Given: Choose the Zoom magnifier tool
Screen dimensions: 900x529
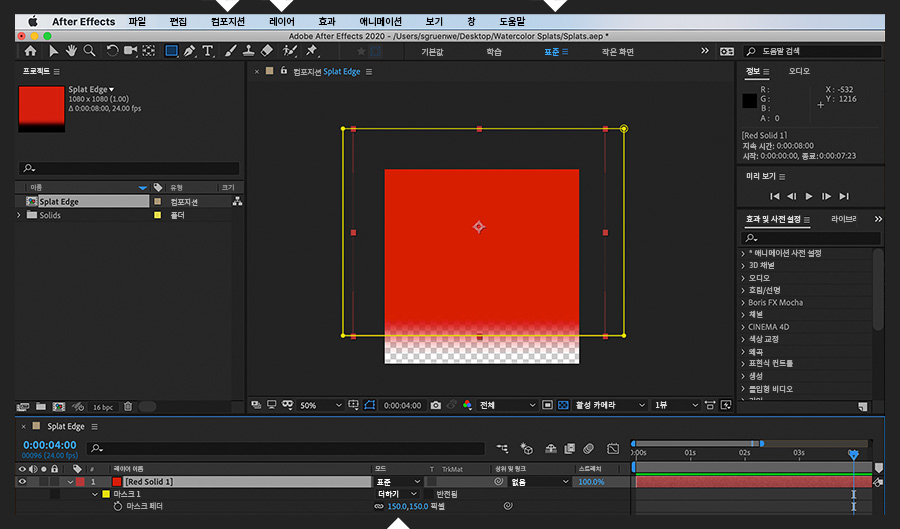Looking at the screenshot, I should tap(89, 51).
